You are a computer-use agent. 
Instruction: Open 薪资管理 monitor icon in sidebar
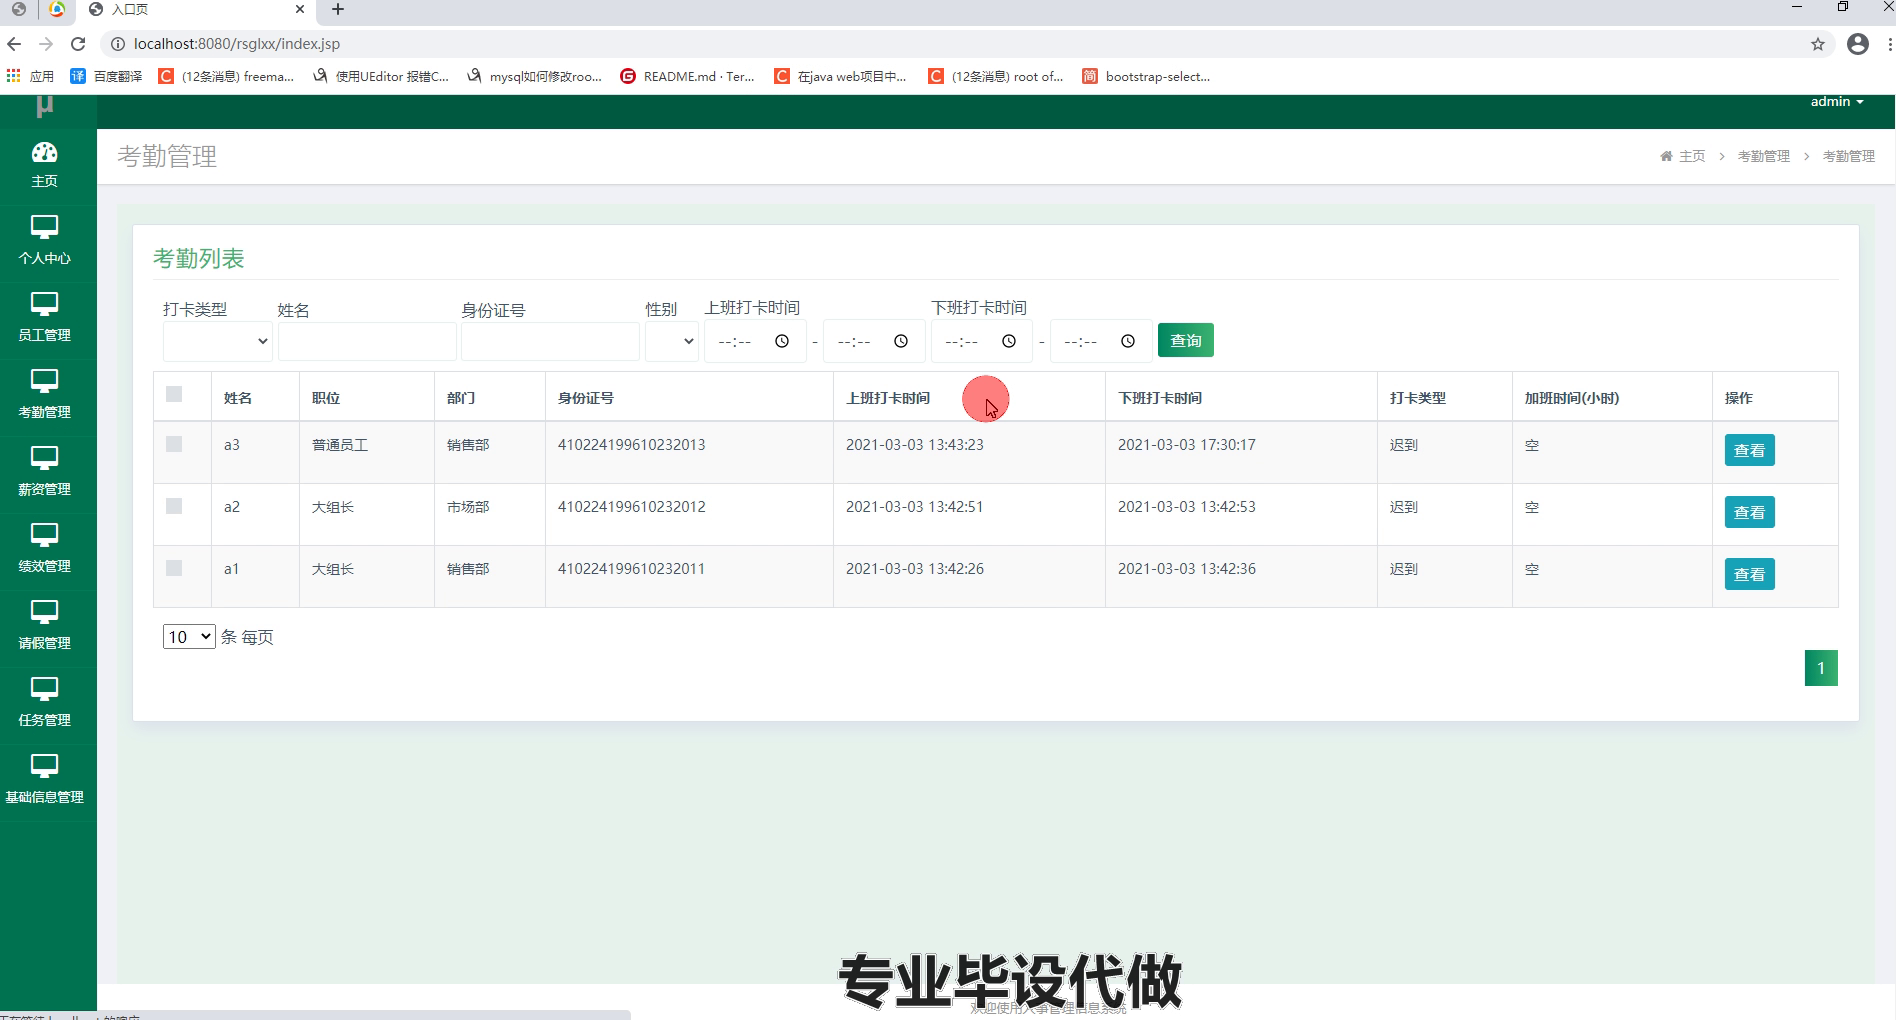(x=44, y=458)
